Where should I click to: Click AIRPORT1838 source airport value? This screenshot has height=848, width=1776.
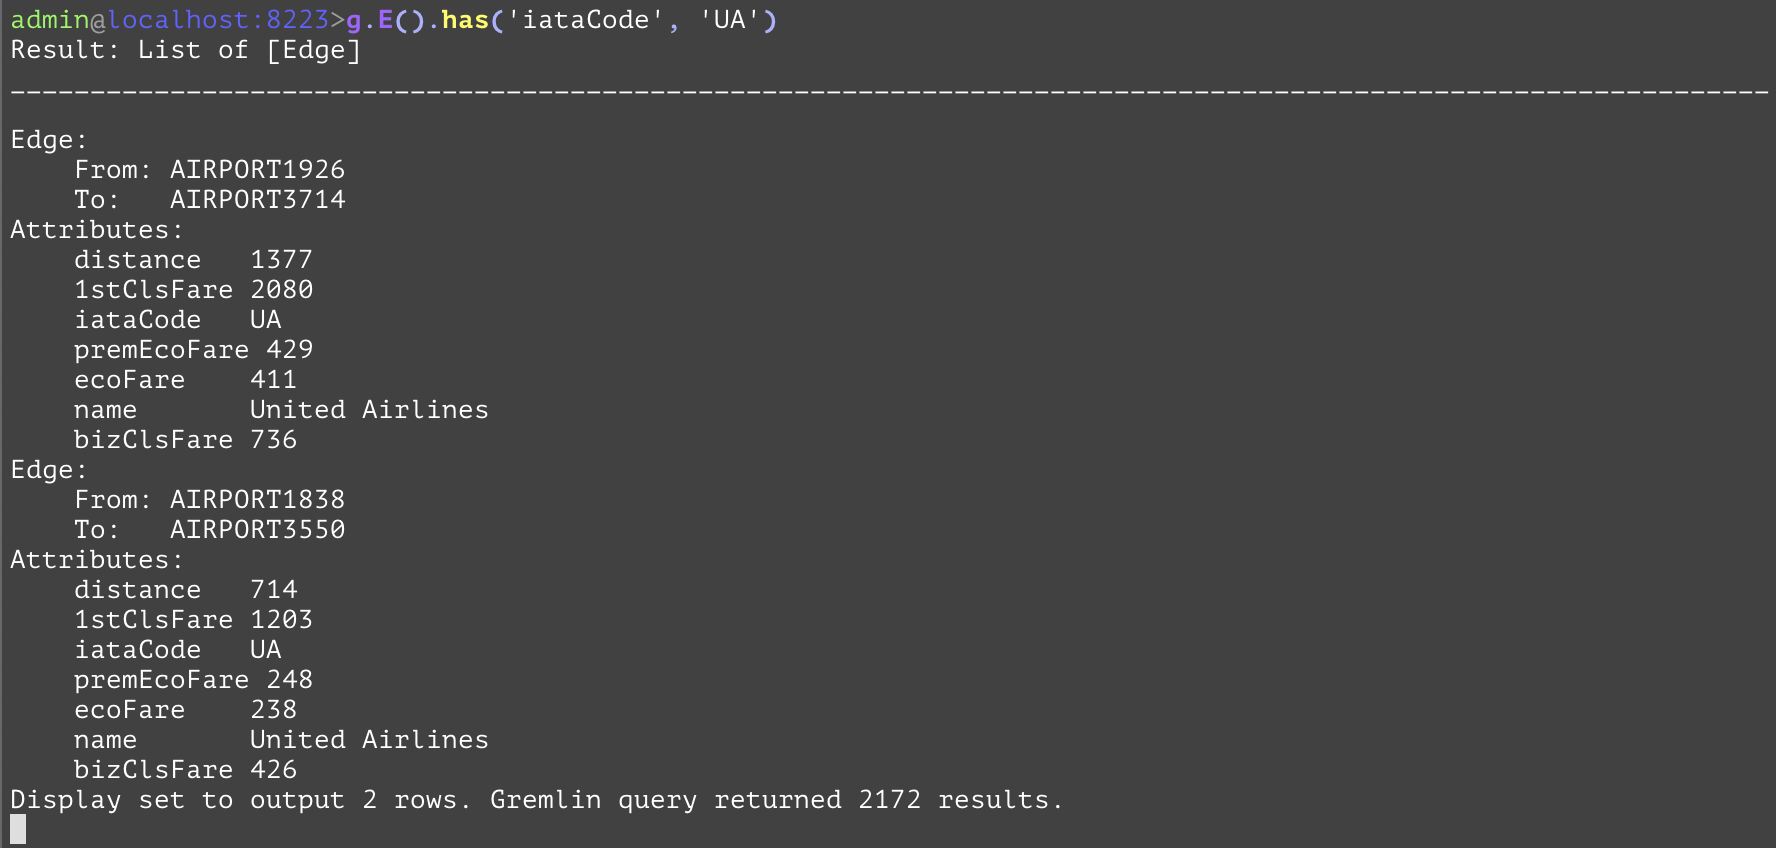[x=257, y=500]
